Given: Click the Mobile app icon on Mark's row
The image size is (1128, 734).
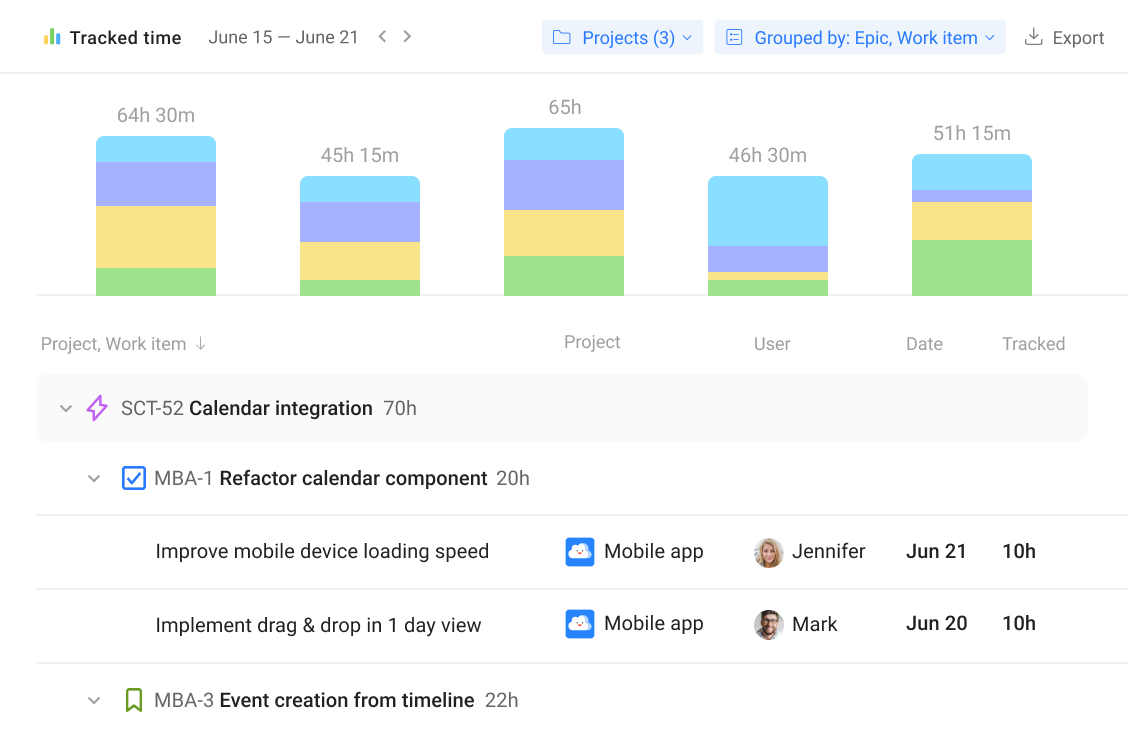Looking at the screenshot, I should (x=579, y=623).
